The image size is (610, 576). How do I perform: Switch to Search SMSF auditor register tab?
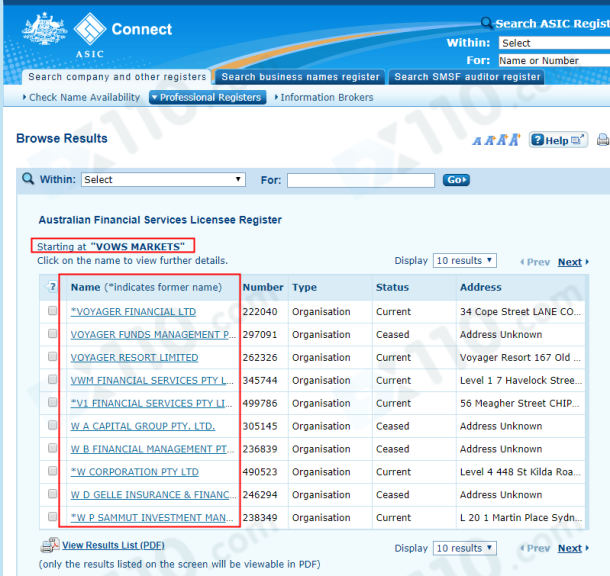tap(467, 77)
